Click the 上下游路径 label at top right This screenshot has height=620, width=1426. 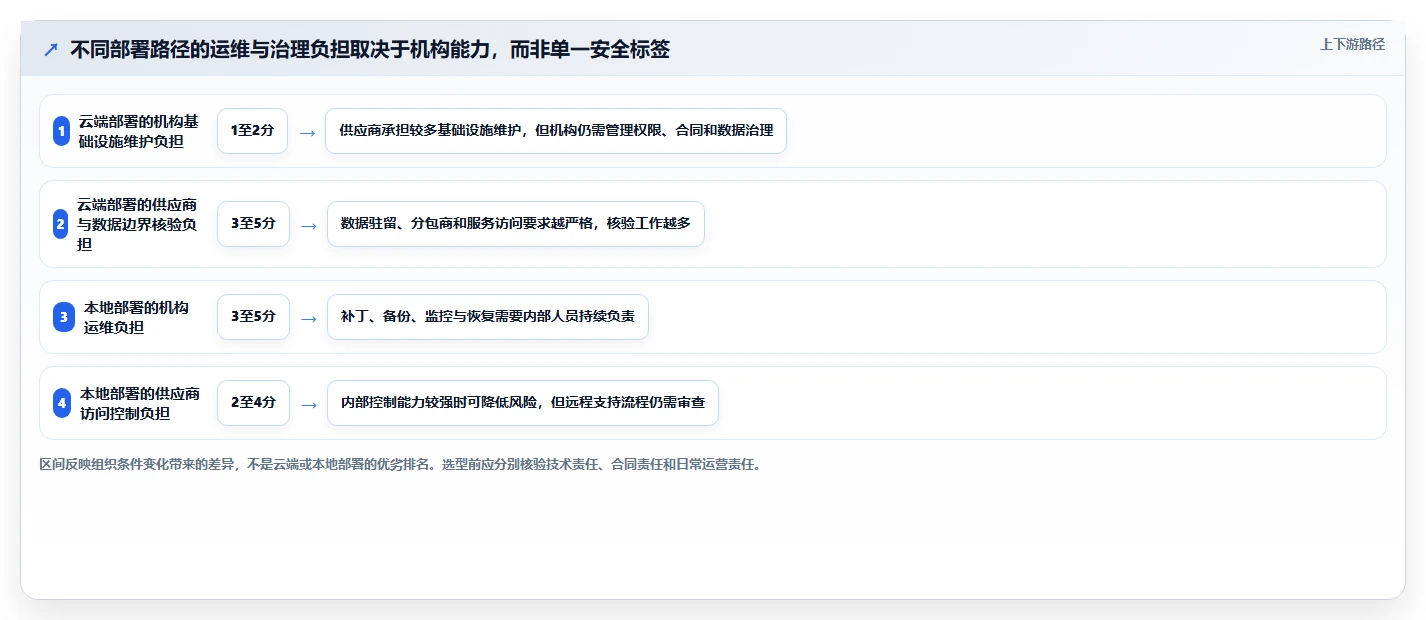pos(1352,44)
